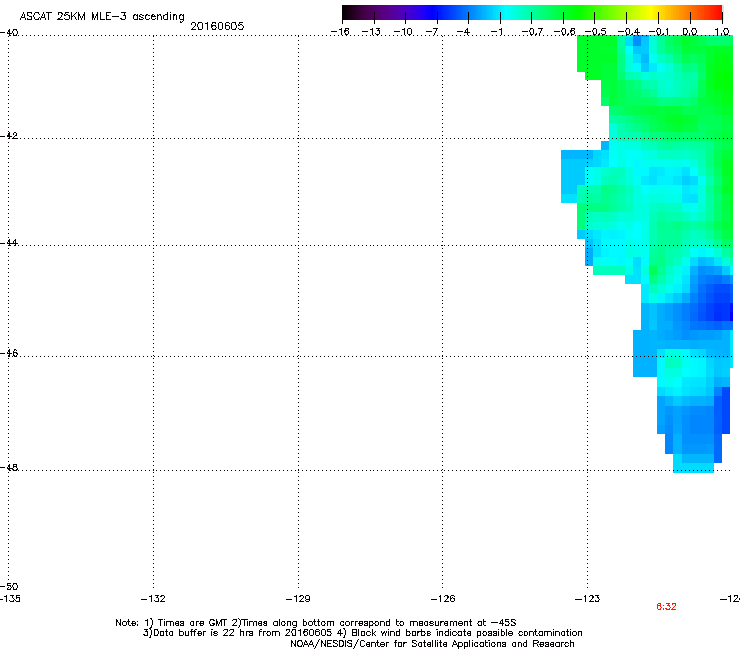This screenshot has width=740, height=650.
Task: Click the -0.6 label on the color scale
Action: 564,32
